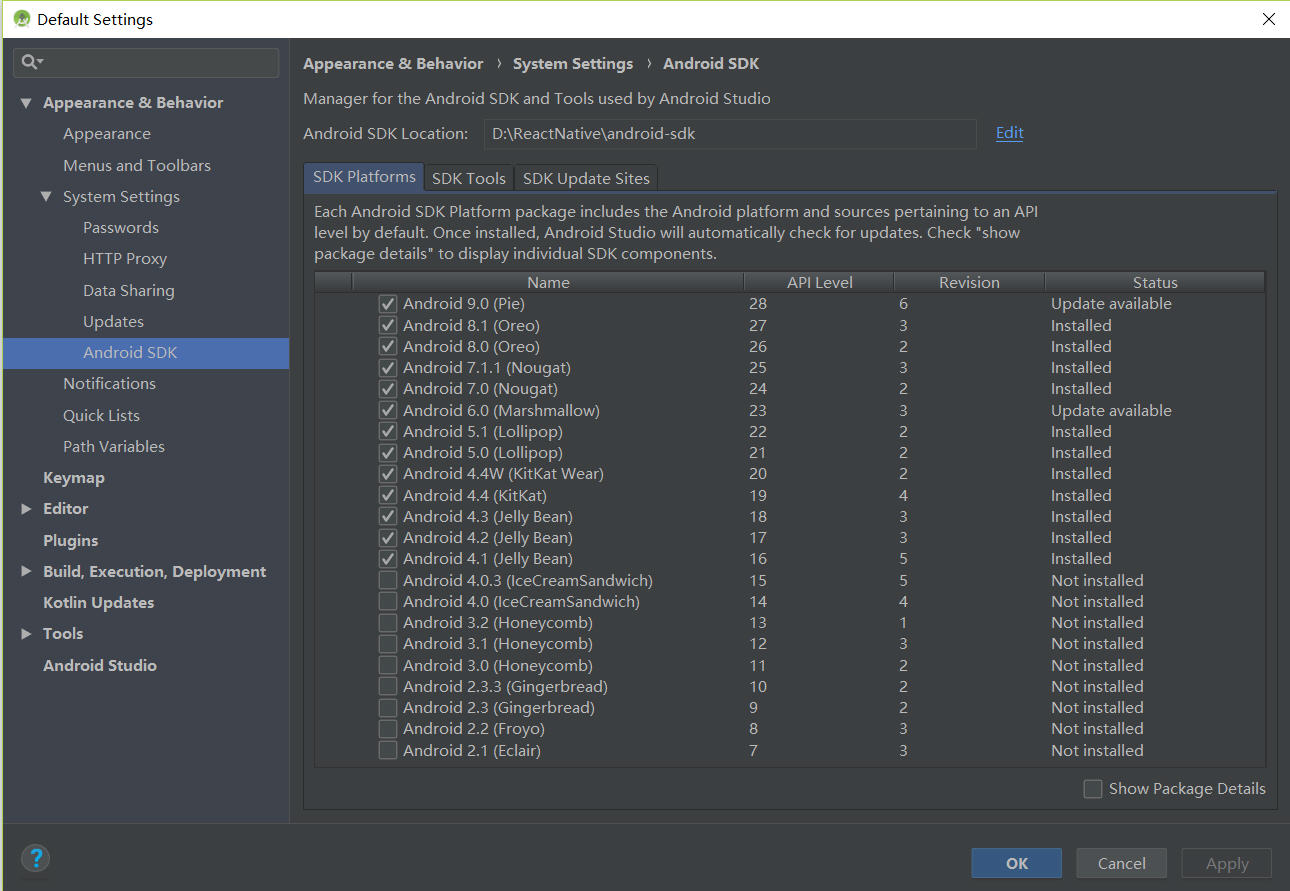This screenshot has height=891, width=1290.
Task: Click the Apply button
Action: 1227,863
